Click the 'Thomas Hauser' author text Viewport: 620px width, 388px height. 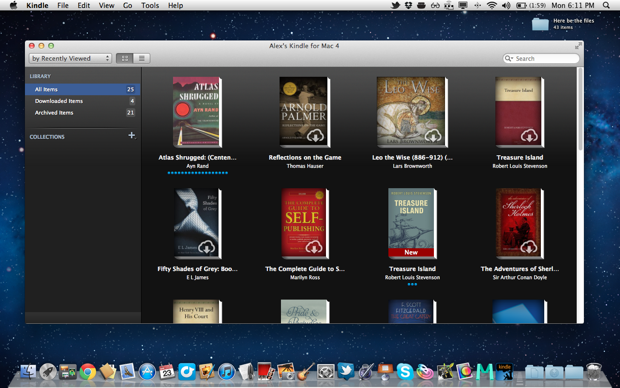tap(305, 166)
